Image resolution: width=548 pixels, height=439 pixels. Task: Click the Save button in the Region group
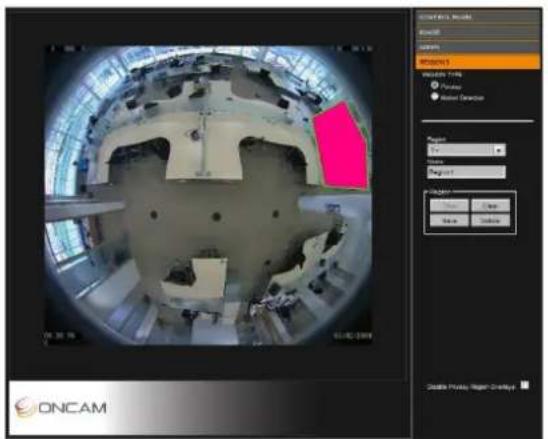coord(449,221)
